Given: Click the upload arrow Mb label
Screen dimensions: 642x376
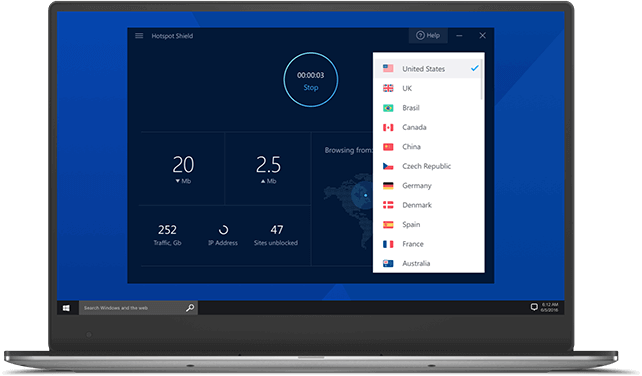Looking at the screenshot, I should (x=269, y=181).
